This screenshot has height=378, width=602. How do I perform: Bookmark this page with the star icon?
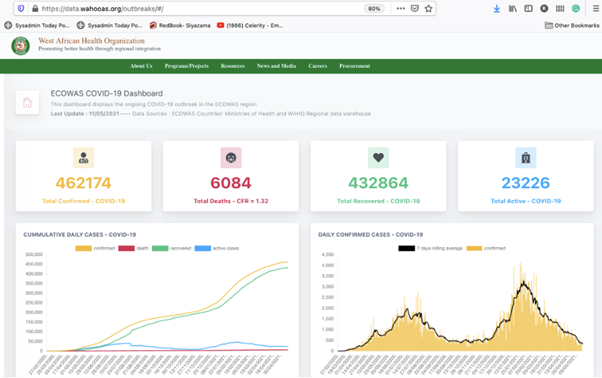[428, 8]
